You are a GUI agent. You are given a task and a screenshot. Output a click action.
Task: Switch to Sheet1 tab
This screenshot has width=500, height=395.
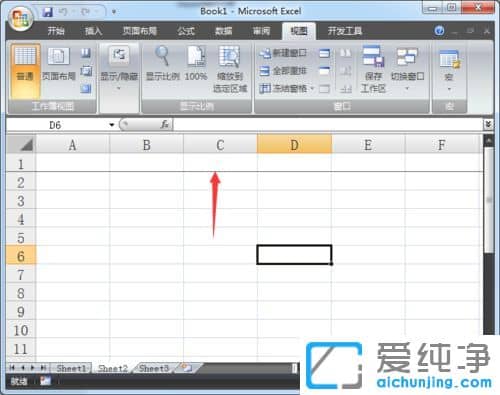pos(71,368)
